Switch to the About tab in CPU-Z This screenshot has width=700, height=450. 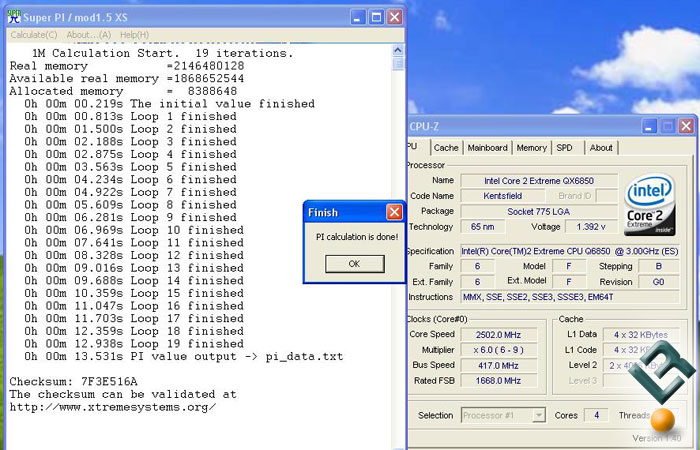point(601,148)
